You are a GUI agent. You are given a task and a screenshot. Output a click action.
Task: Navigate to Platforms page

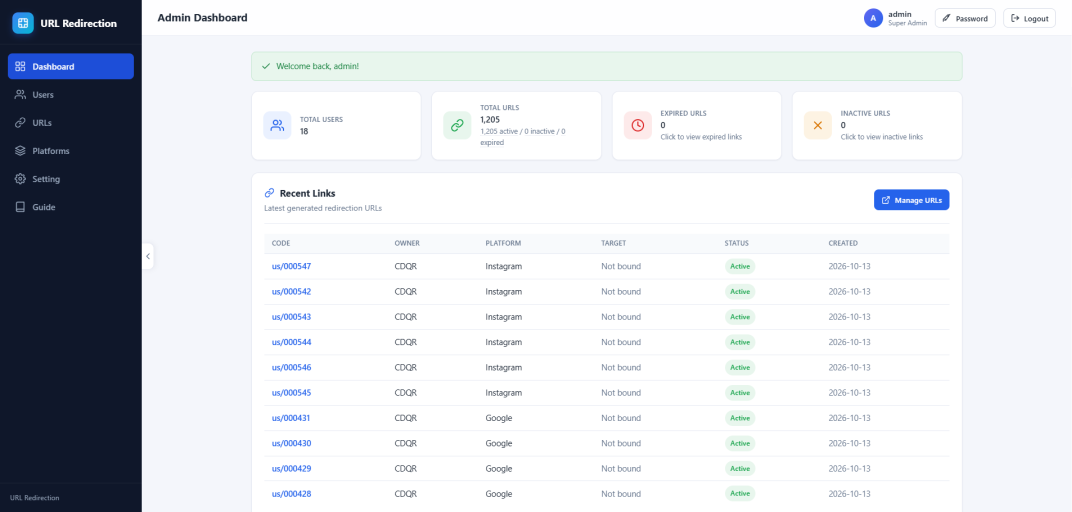(70, 151)
